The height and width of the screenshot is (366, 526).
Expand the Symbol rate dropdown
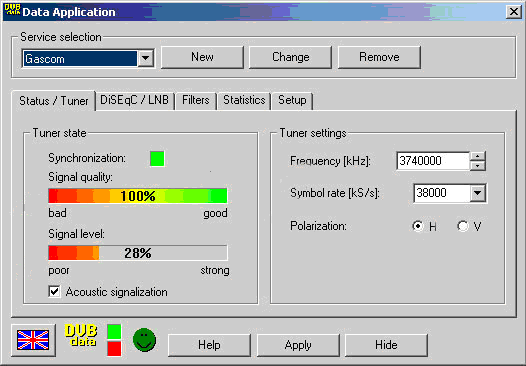coord(478,193)
